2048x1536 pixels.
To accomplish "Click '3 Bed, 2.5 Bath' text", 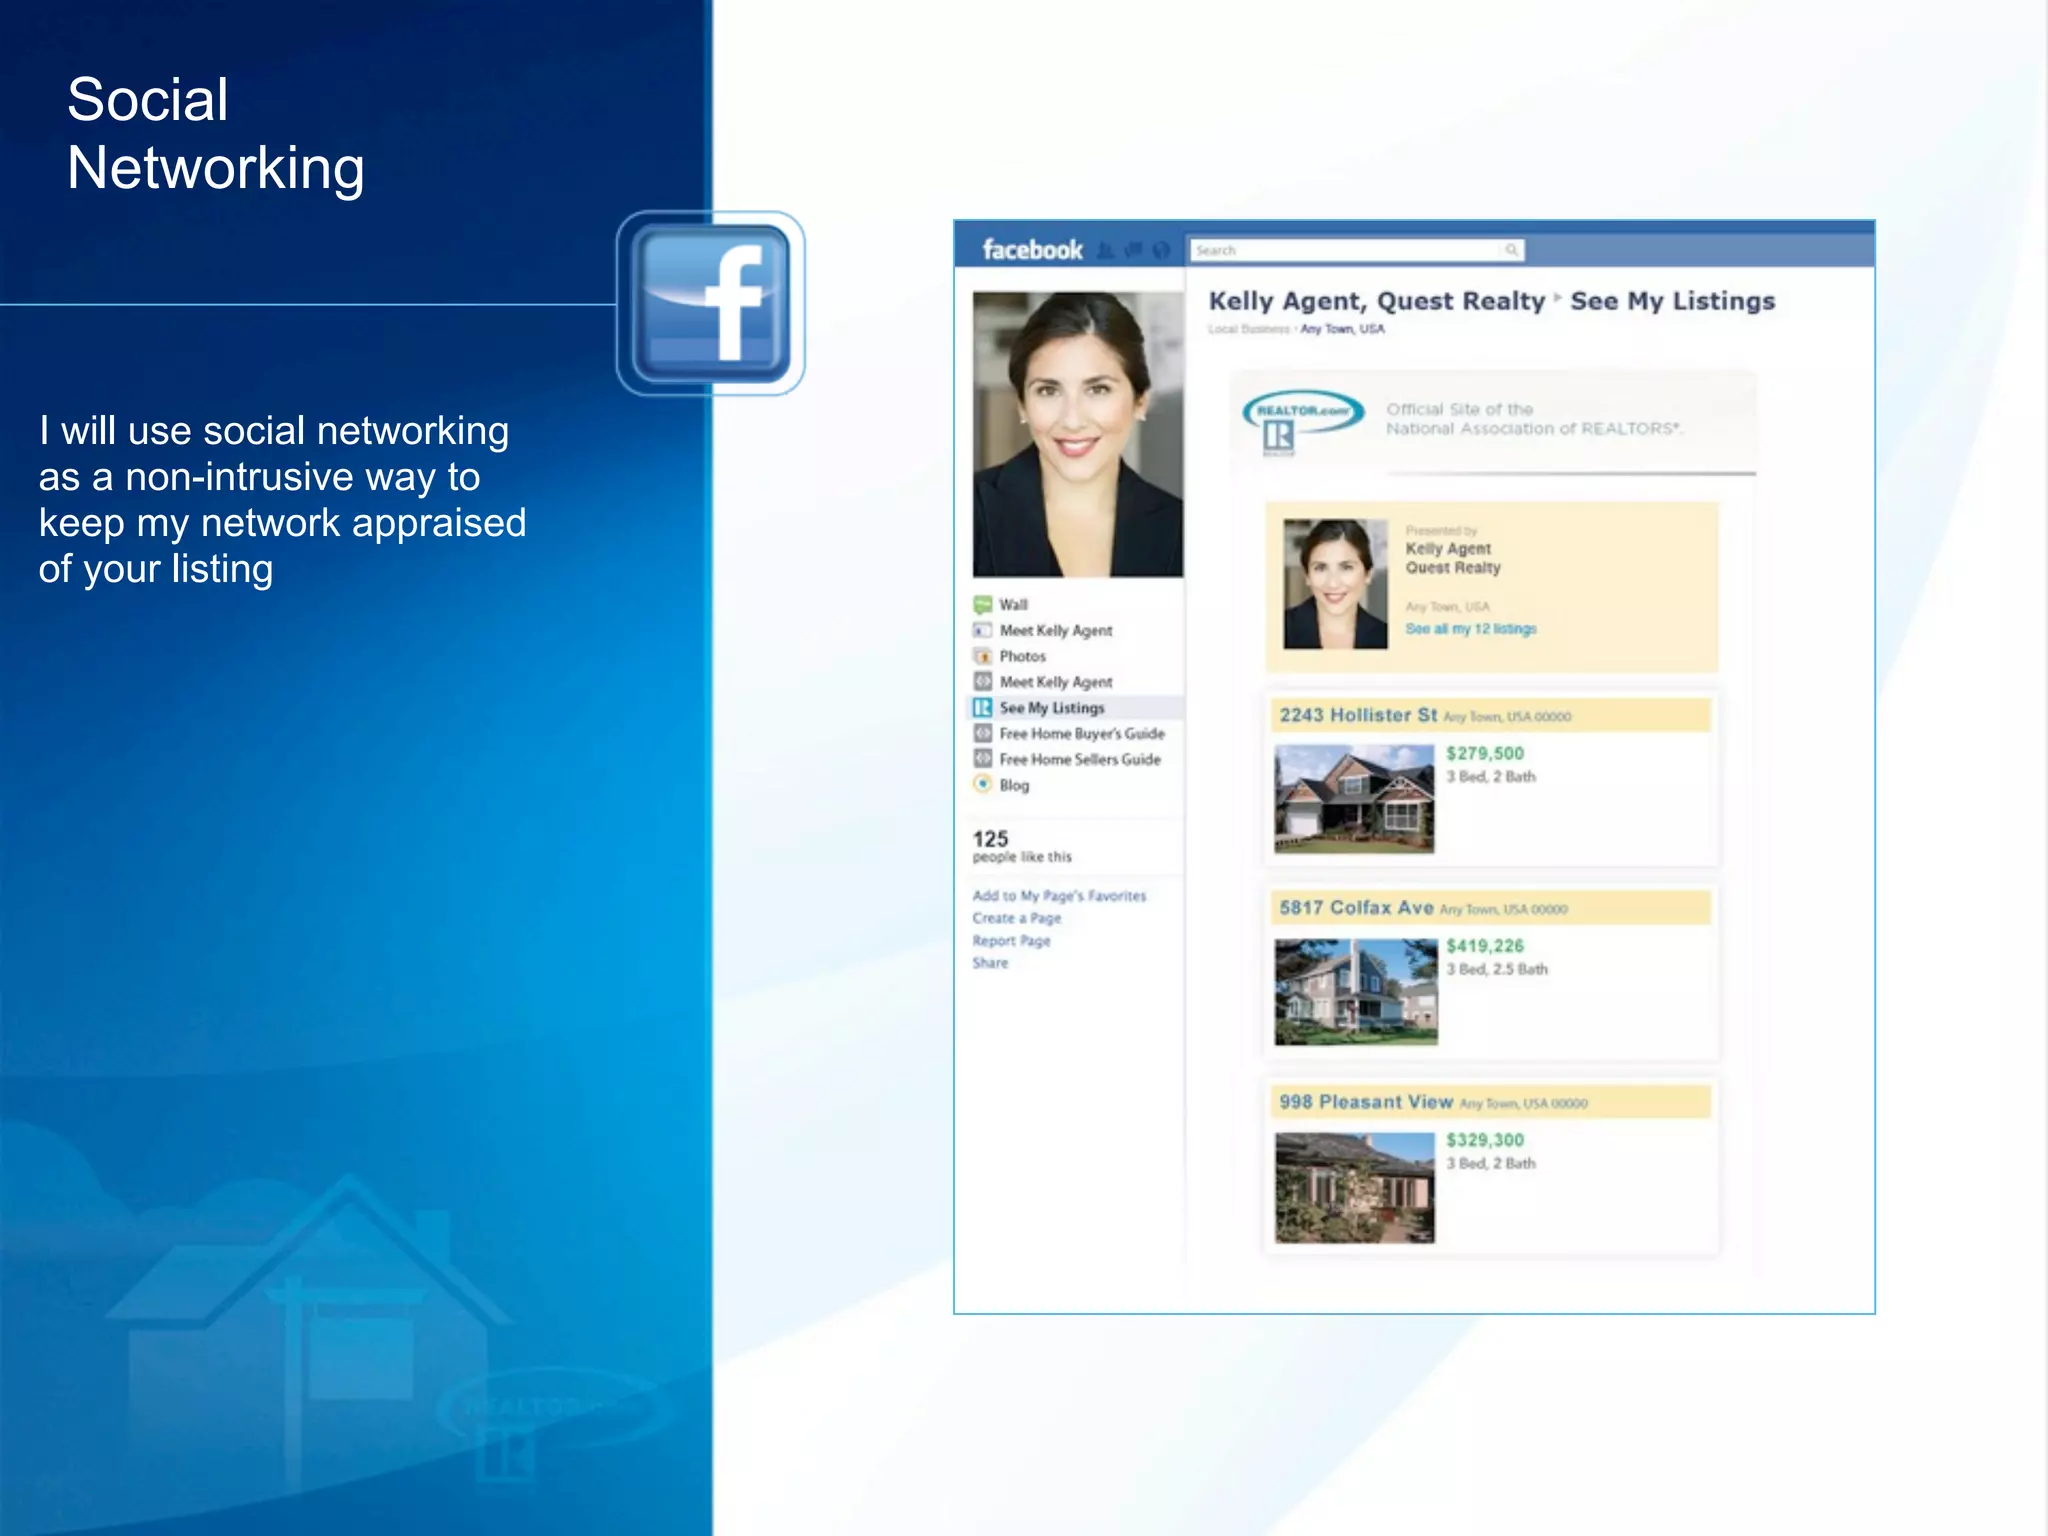I will click(1497, 969).
